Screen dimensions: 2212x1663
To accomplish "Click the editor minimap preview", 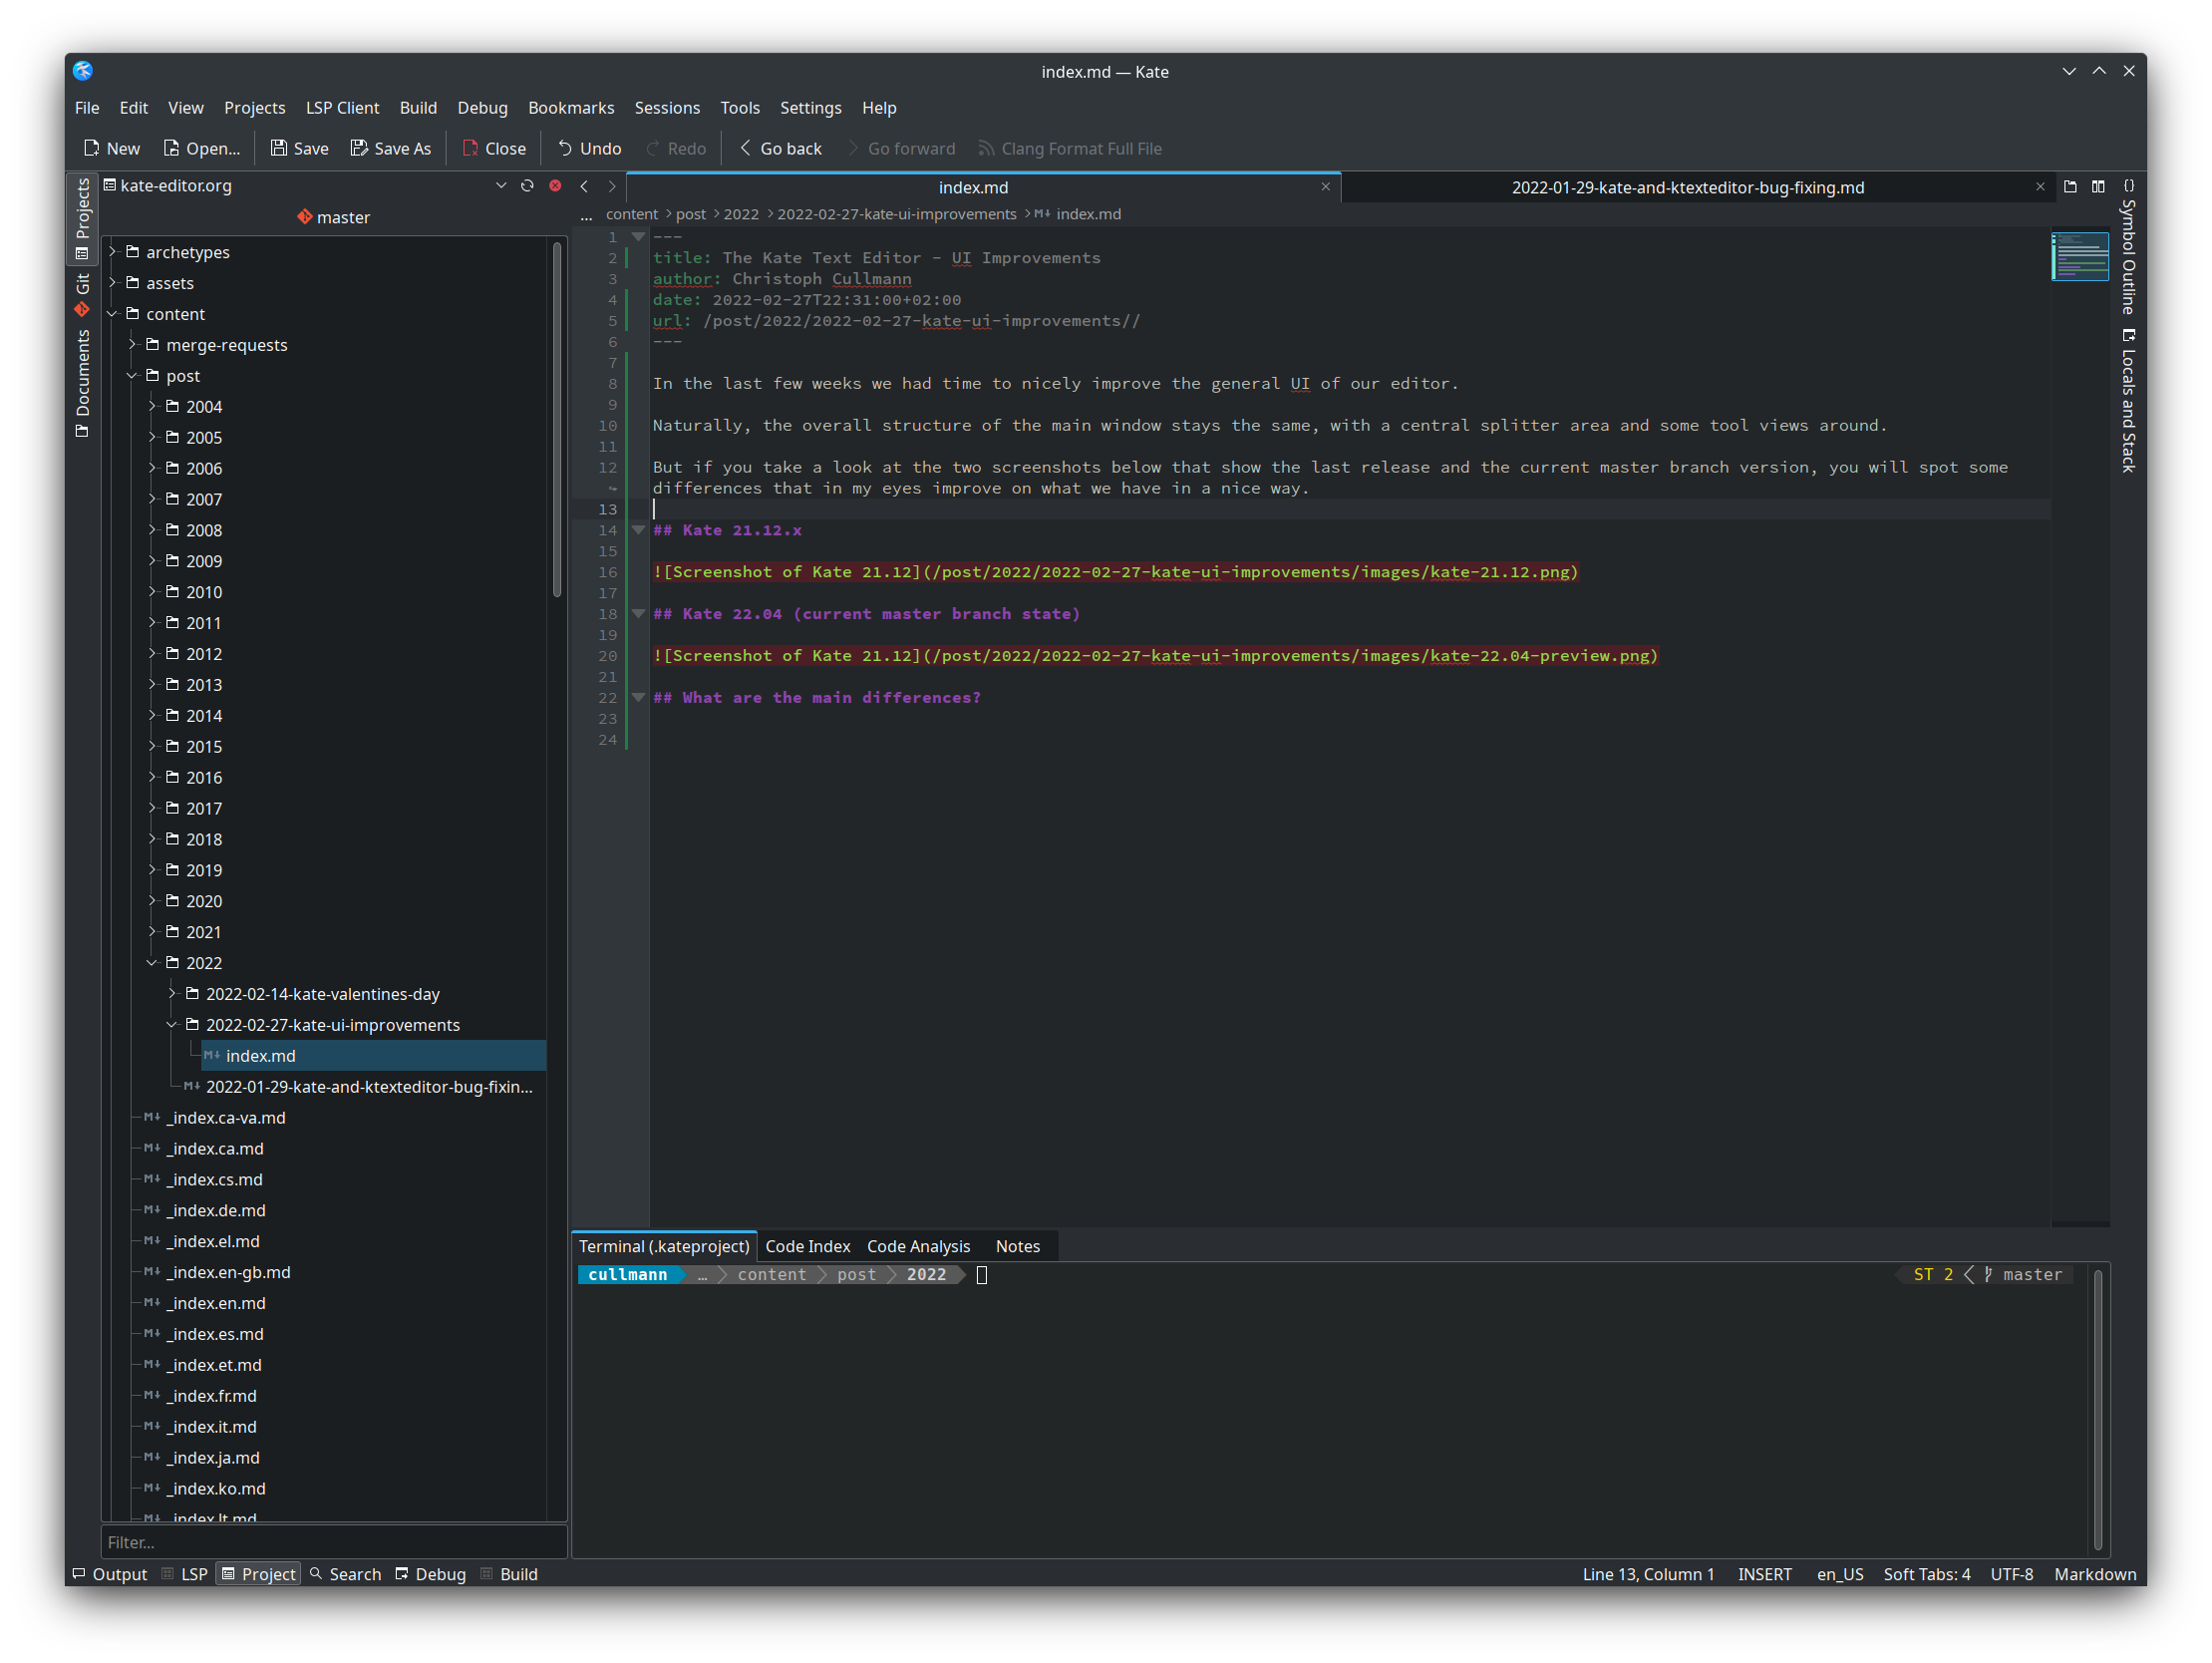I will point(2080,257).
